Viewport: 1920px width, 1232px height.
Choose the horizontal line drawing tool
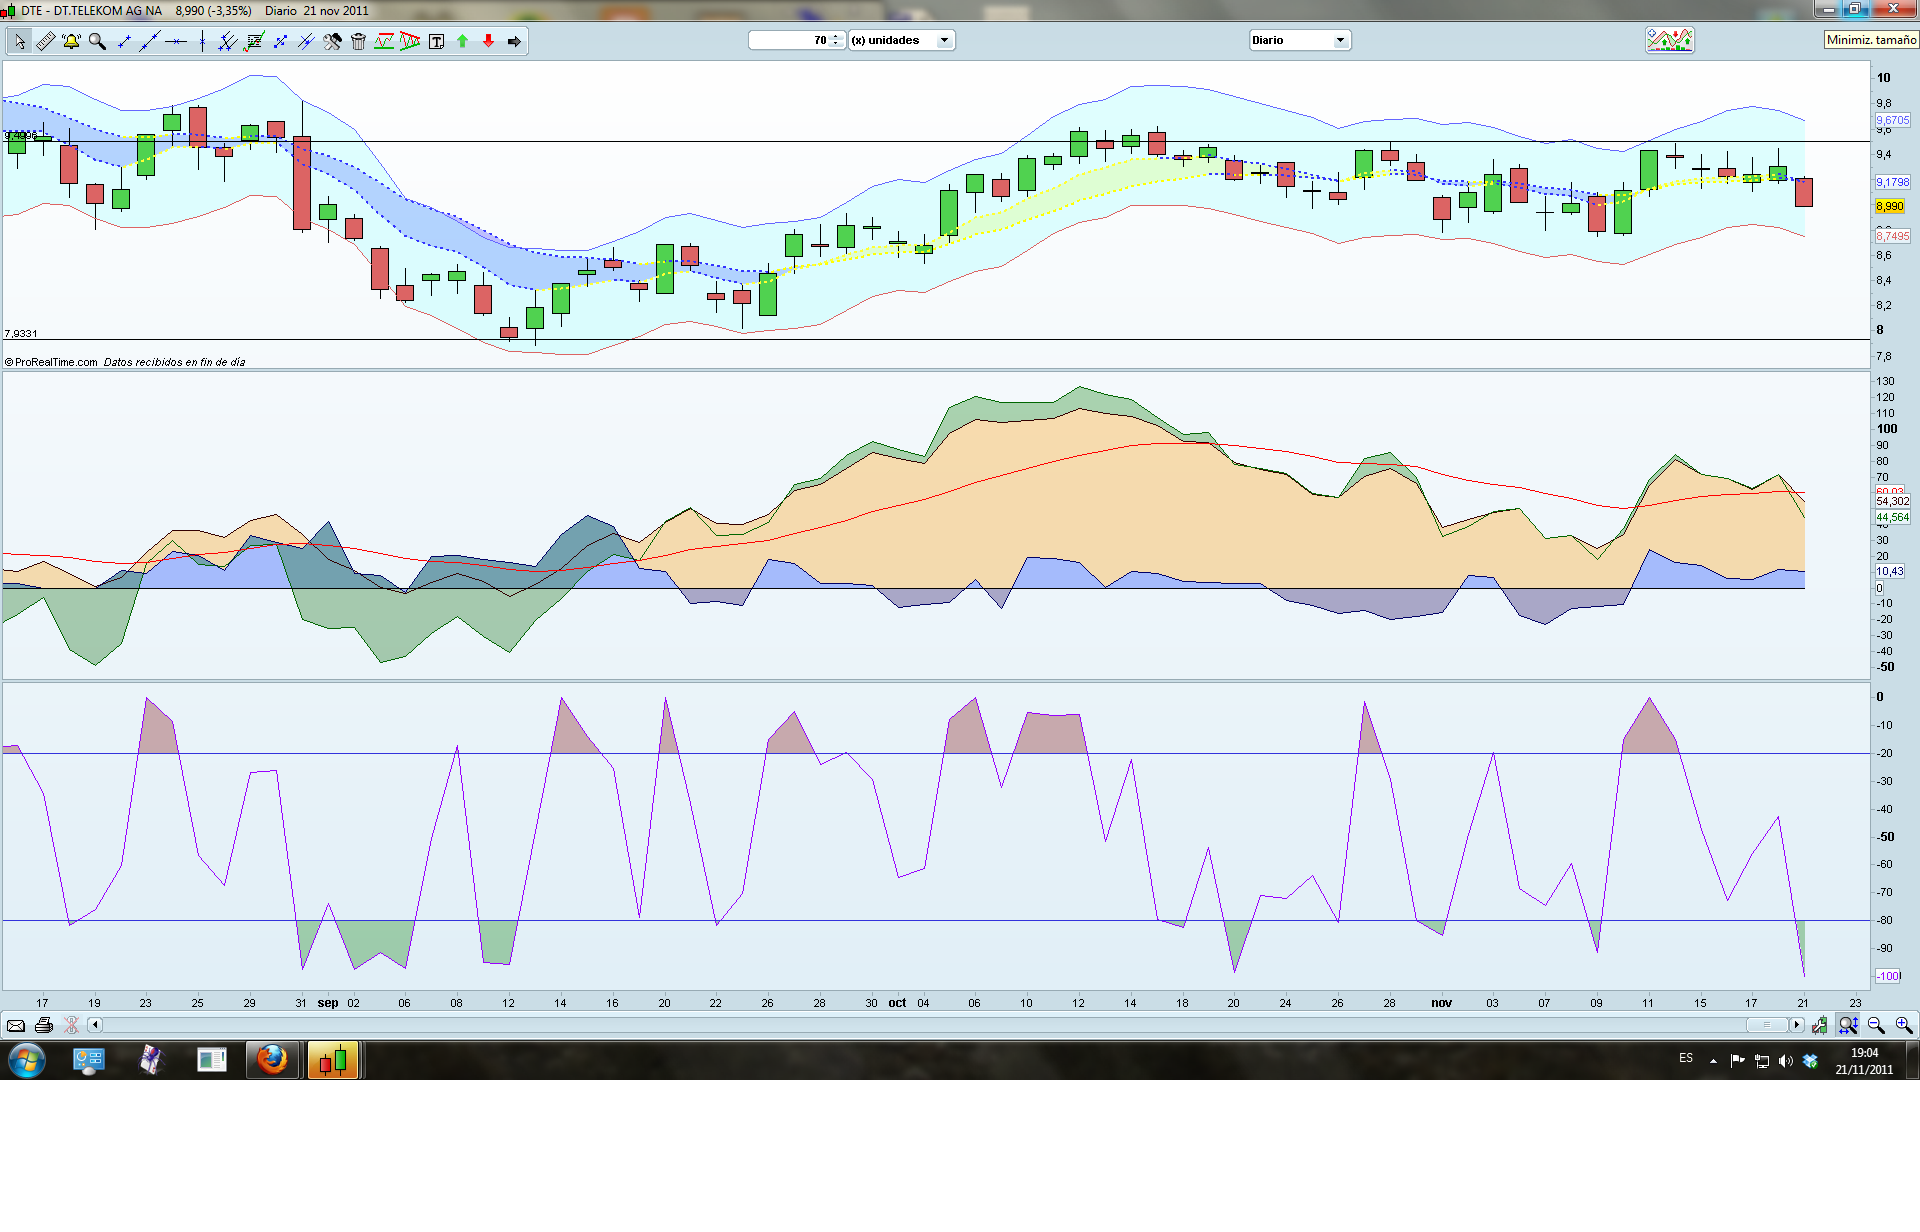pos(176,41)
